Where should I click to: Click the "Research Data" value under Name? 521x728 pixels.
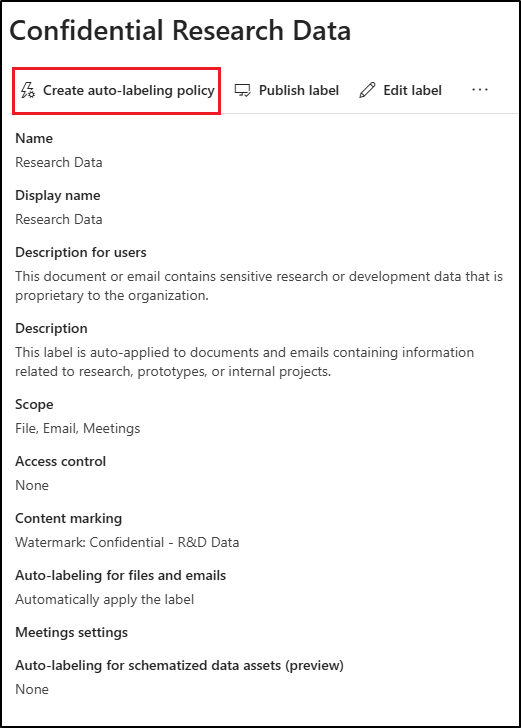click(59, 162)
